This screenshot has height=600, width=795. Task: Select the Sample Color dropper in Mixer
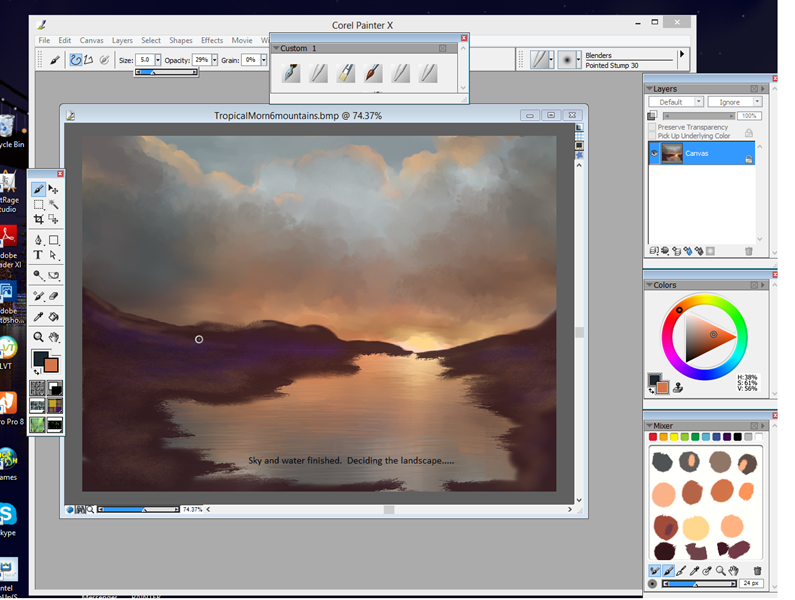[695, 571]
